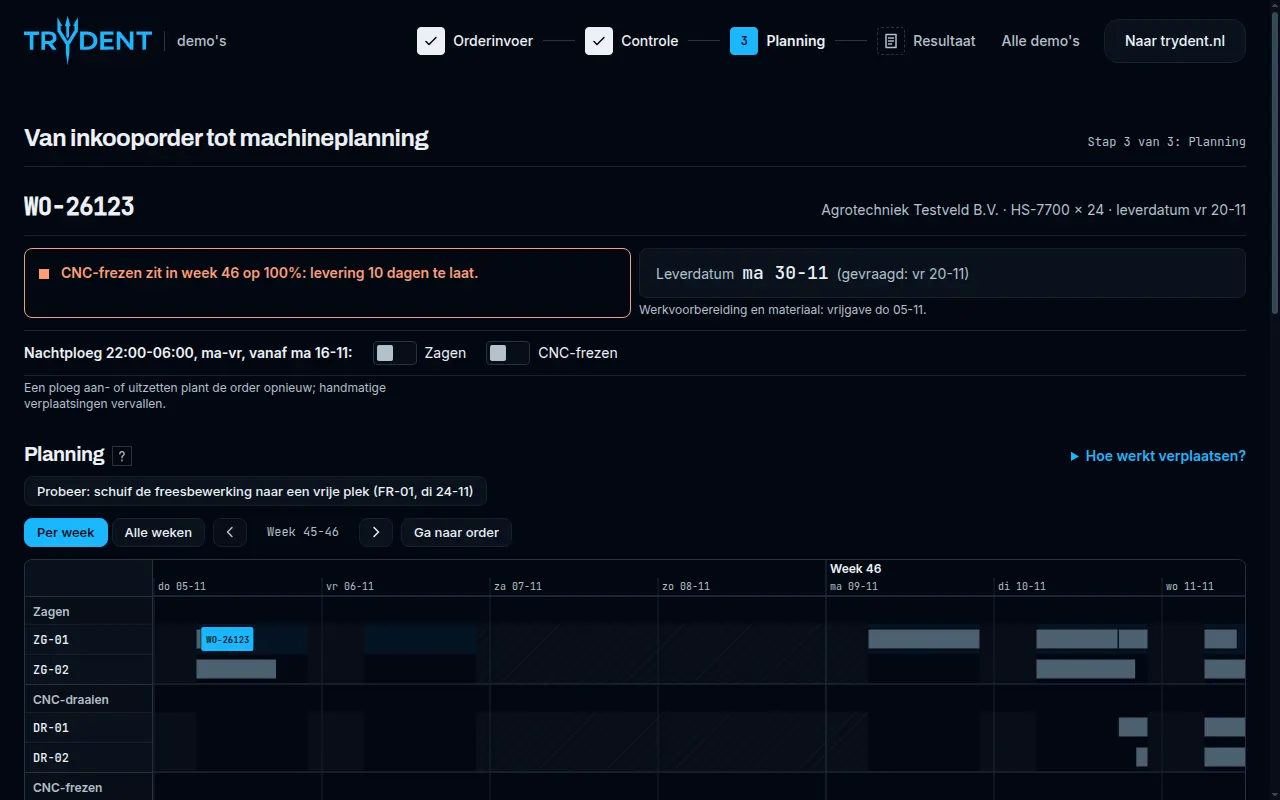Toggle night shift for CNC-frezen
Screen dimensions: 1280x800
[508, 353]
